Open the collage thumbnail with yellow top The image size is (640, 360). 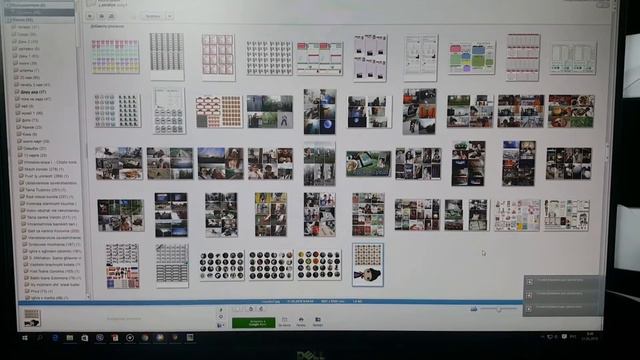pos(271,215)
